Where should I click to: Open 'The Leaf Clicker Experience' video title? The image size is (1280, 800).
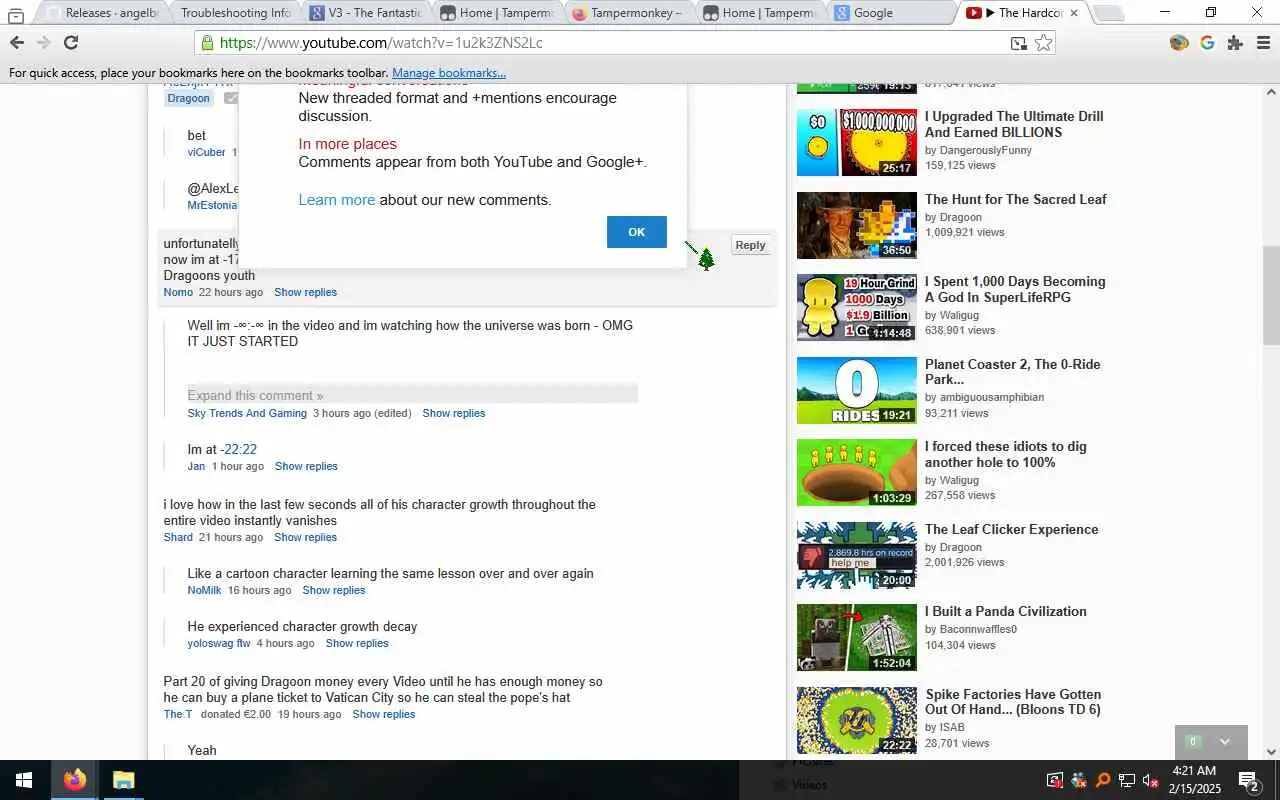1011,529
